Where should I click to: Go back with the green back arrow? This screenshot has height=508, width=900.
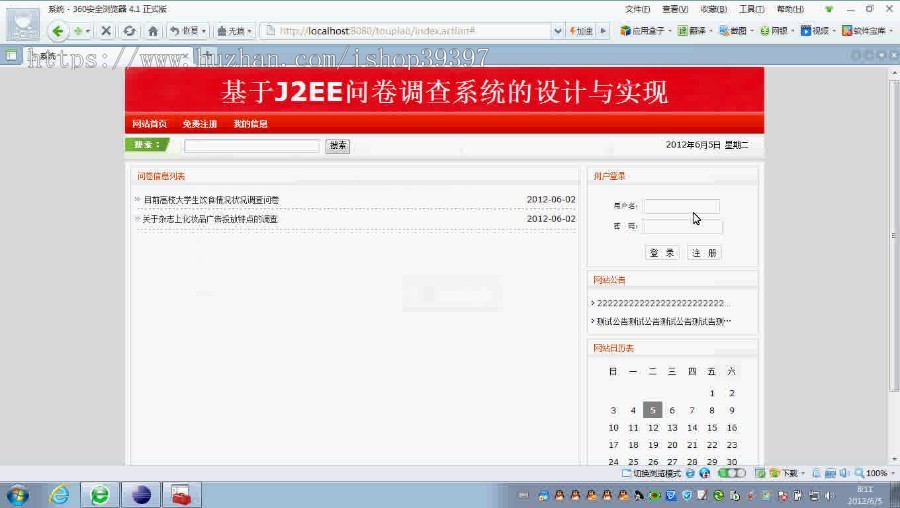[x=57, y=31]
